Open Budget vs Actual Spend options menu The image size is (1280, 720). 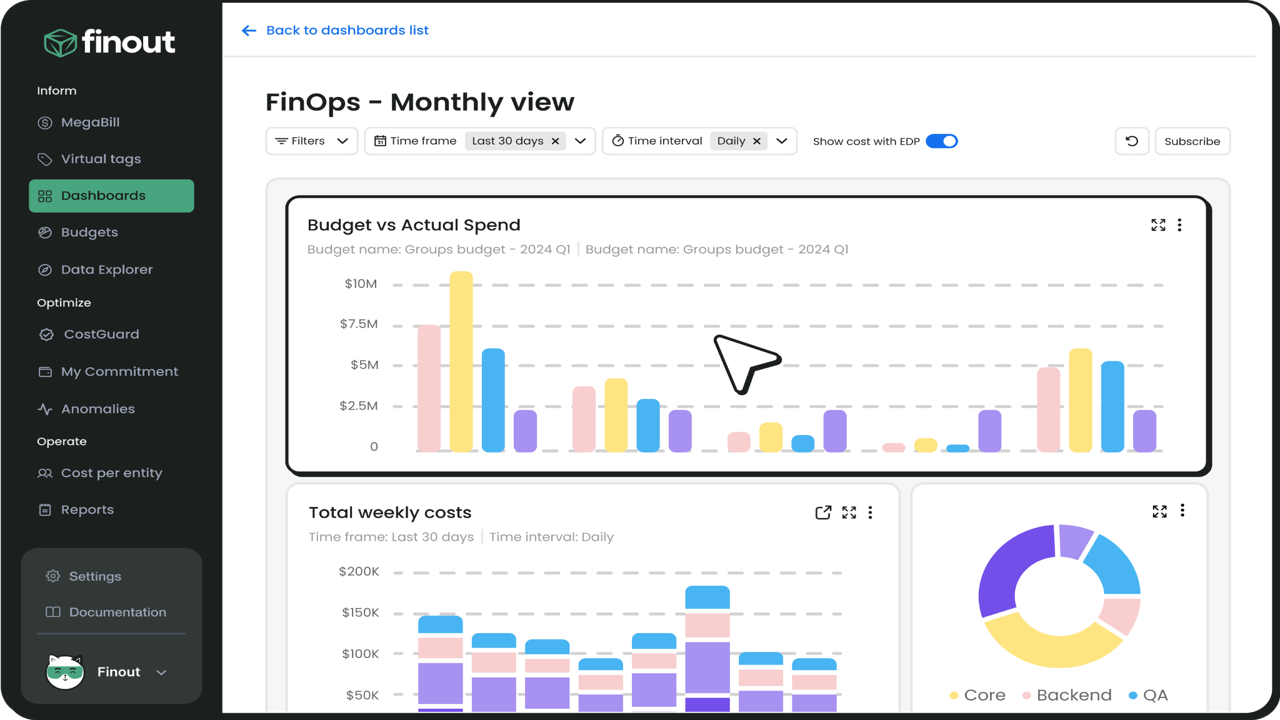[1180, 225]
